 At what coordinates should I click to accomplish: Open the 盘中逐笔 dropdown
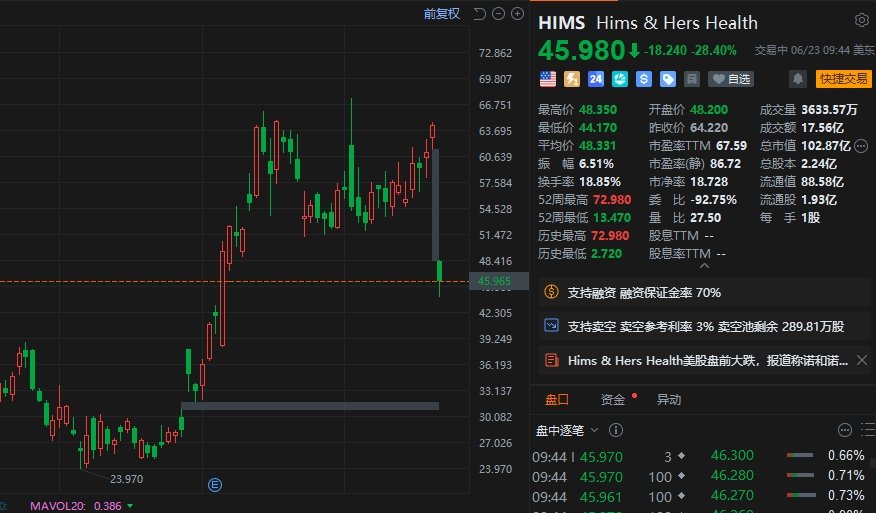click(567, 430)
